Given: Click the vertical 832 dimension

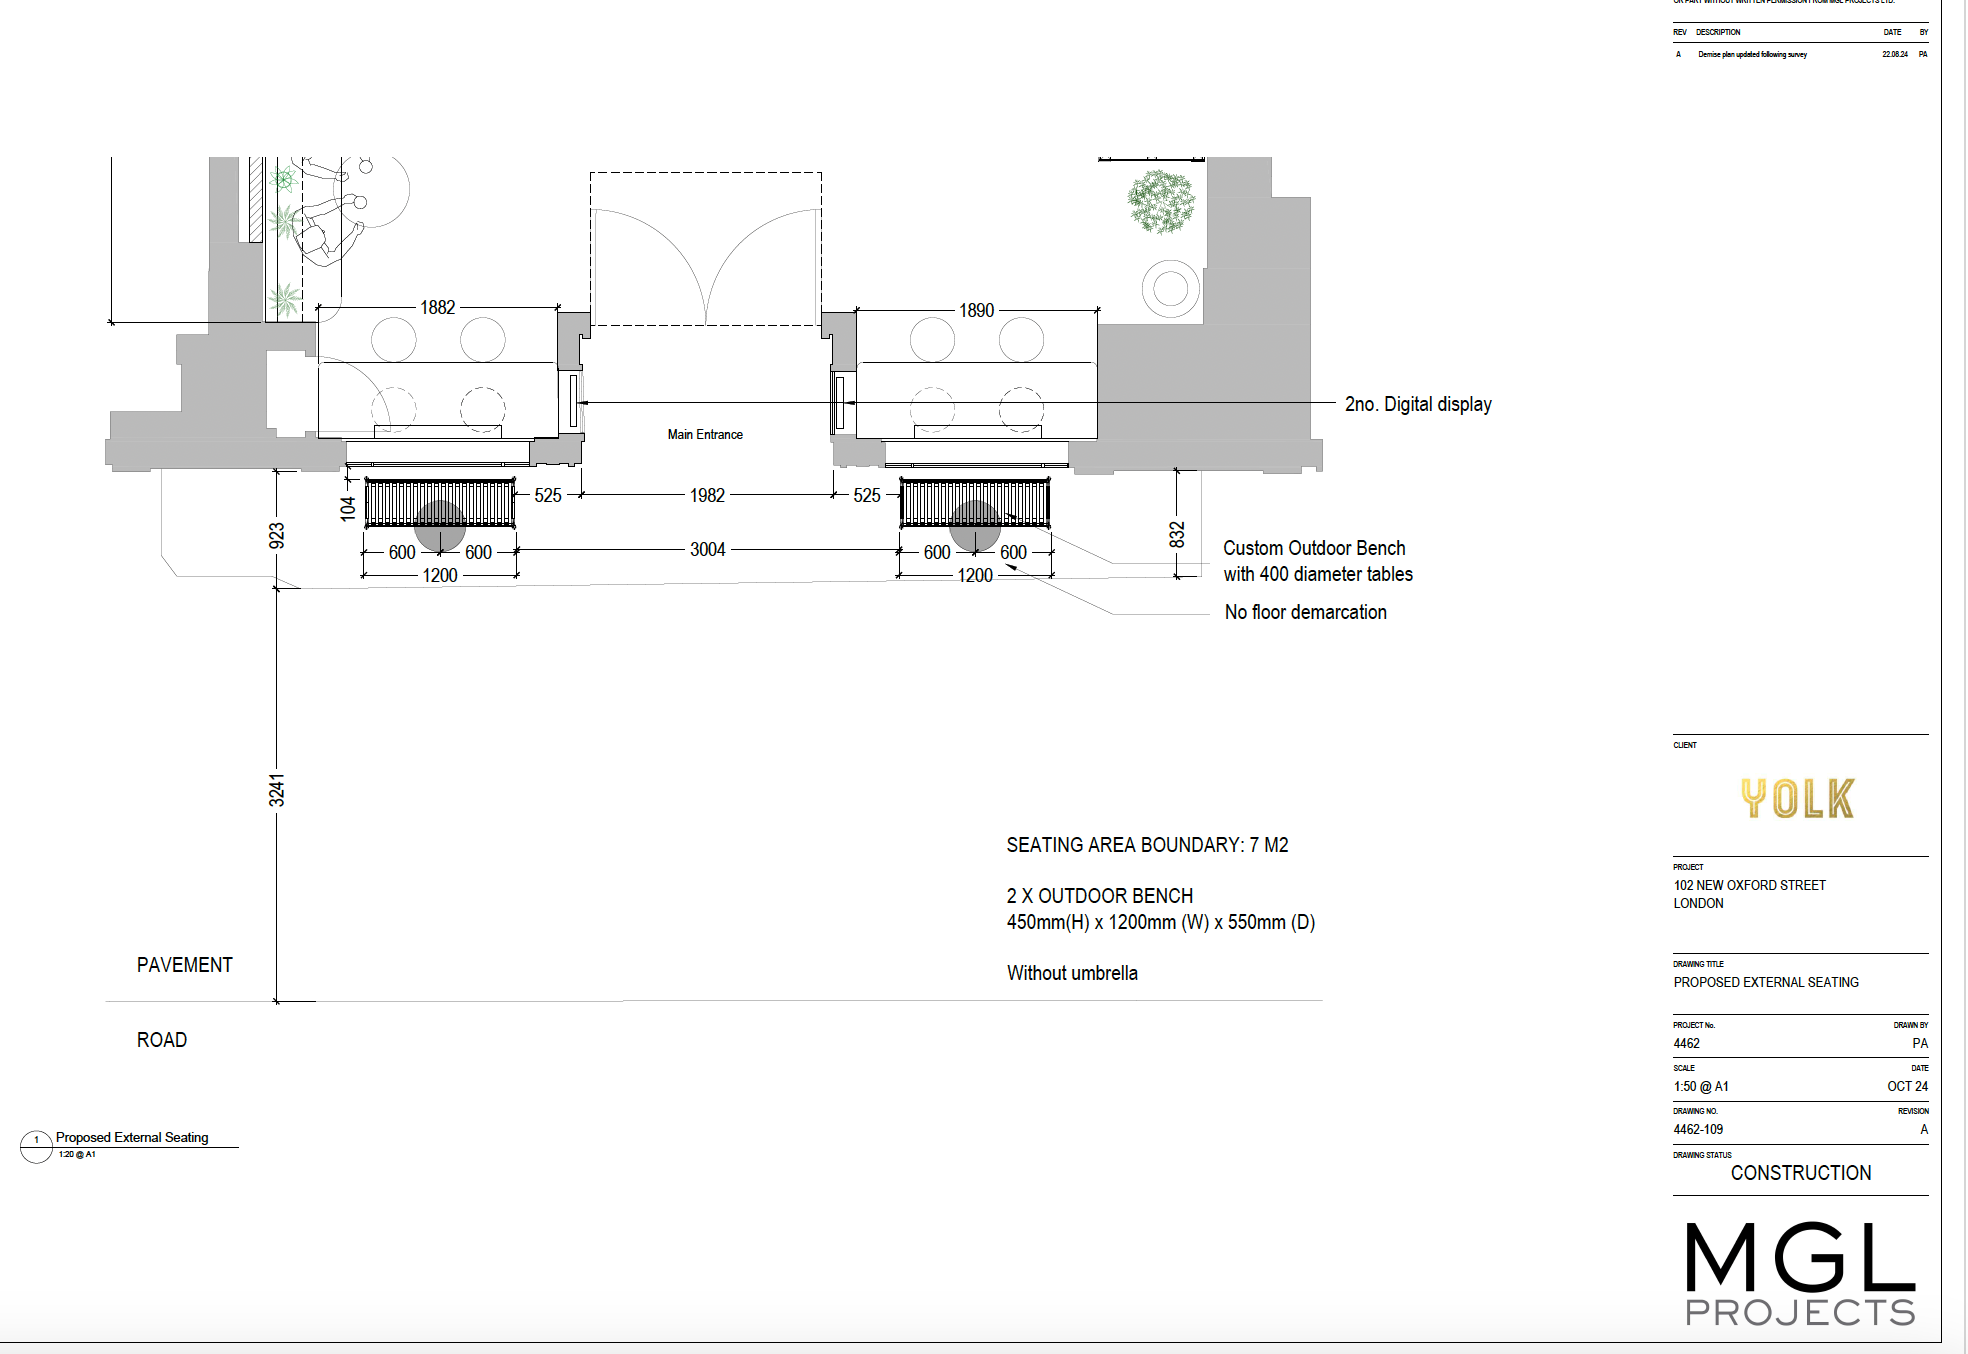Looking at the screenshot, I should pos(1177,534).
